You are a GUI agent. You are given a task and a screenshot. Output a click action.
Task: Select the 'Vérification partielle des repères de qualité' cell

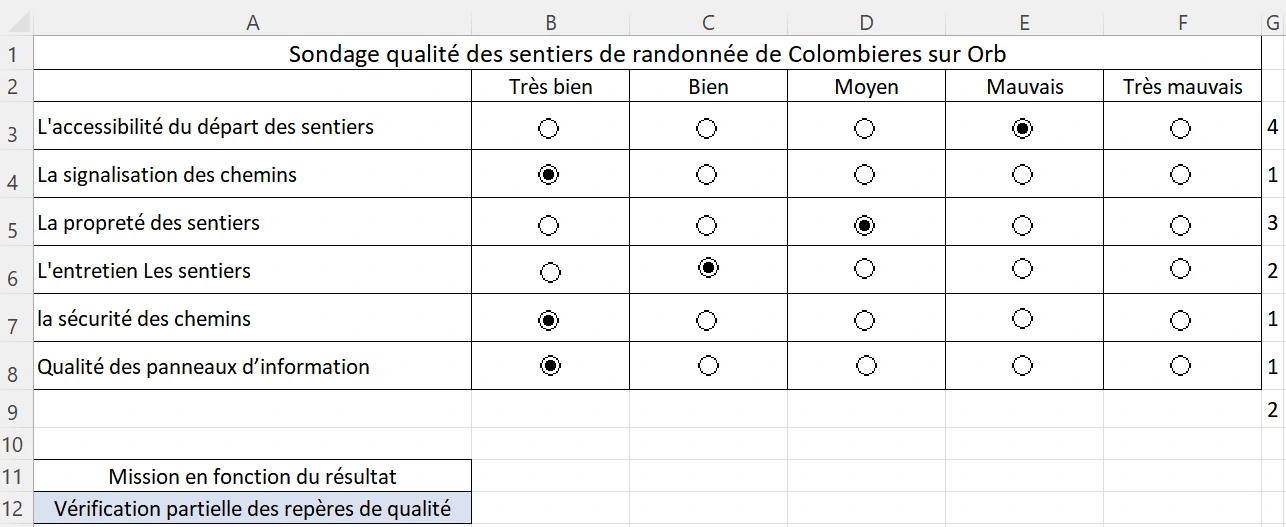click(x=252, y=509)
